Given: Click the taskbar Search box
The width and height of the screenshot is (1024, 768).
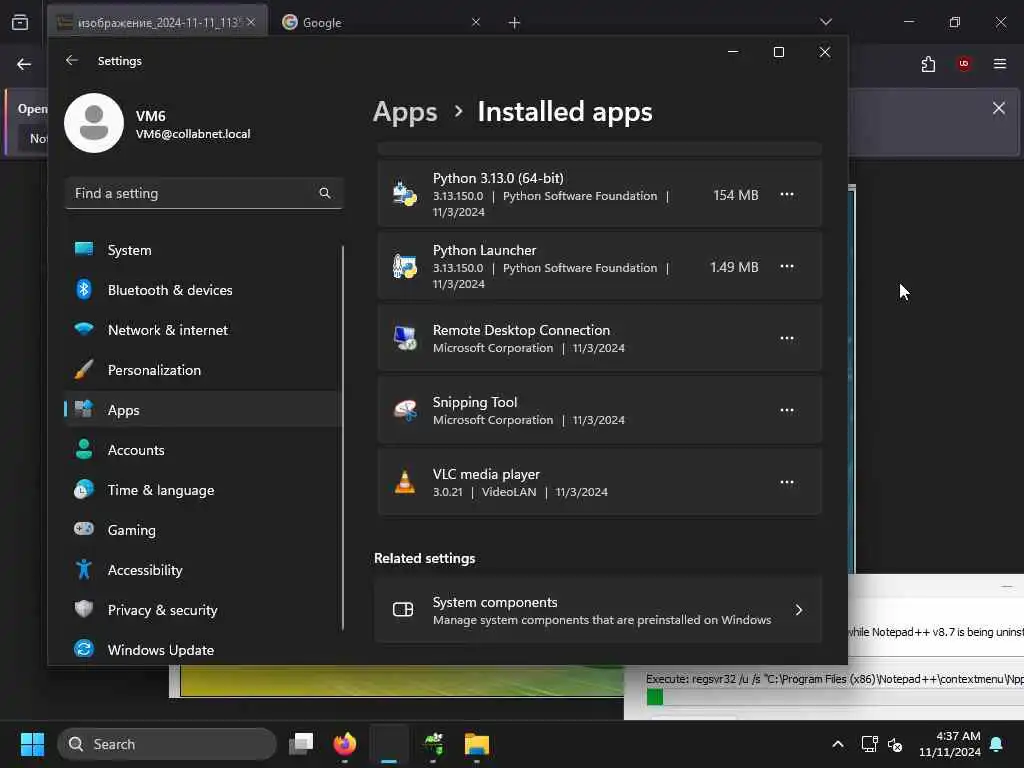Looking at the screenshot, I should pyautogui.click(x=167, y=744).
